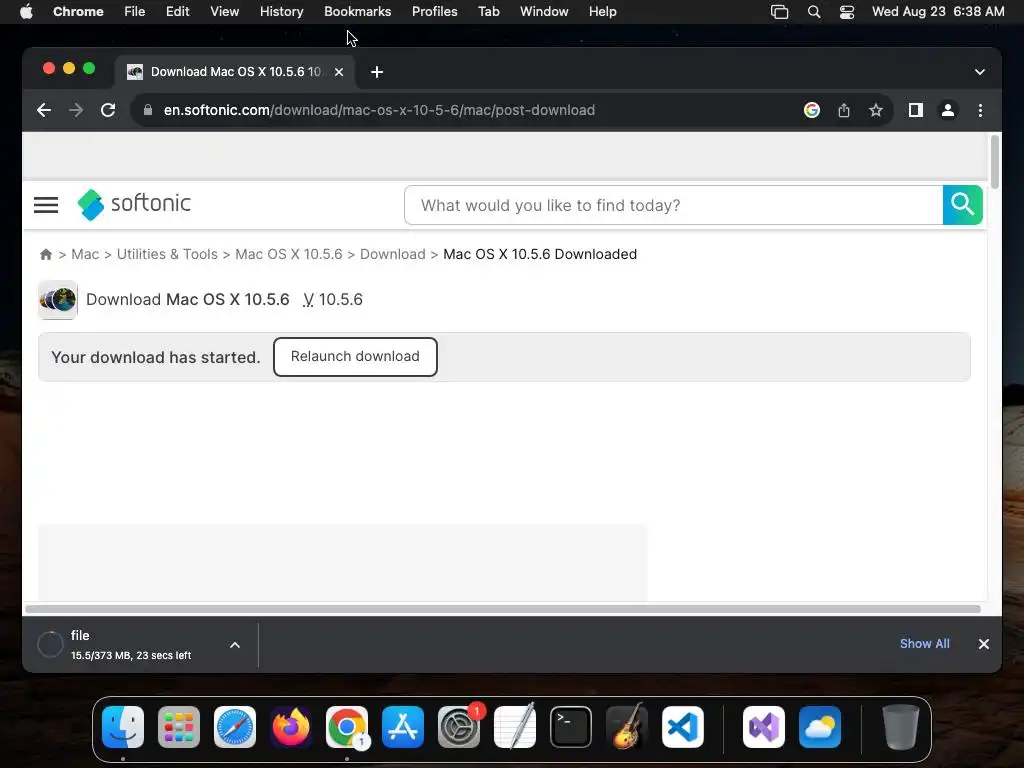1024x768 pixels.
Task: Focus the Softonic search field
Action: pyautogui.click(x=673, y=205)
